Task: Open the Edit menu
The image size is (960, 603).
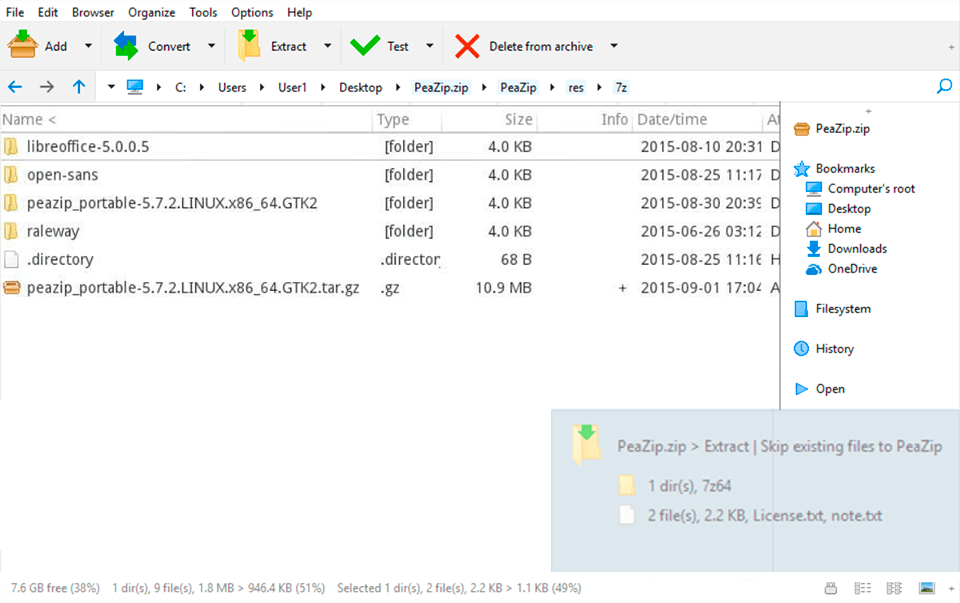Action: point(47,12)
